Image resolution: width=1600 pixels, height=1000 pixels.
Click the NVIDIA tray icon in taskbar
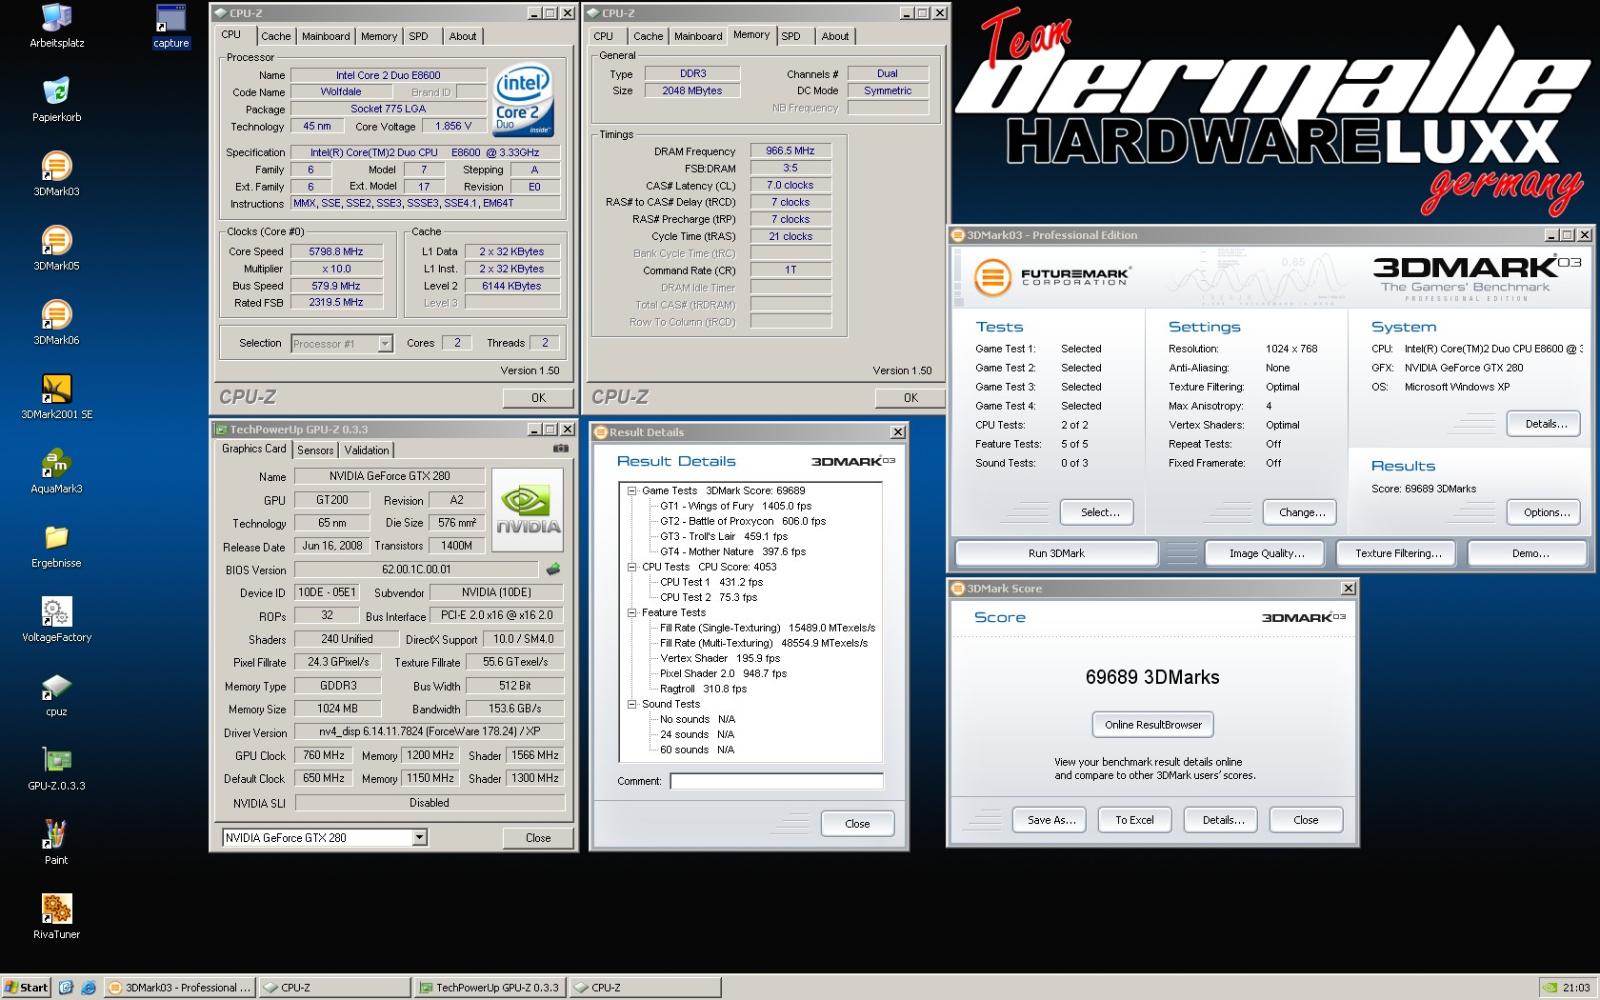[1549, 987]
